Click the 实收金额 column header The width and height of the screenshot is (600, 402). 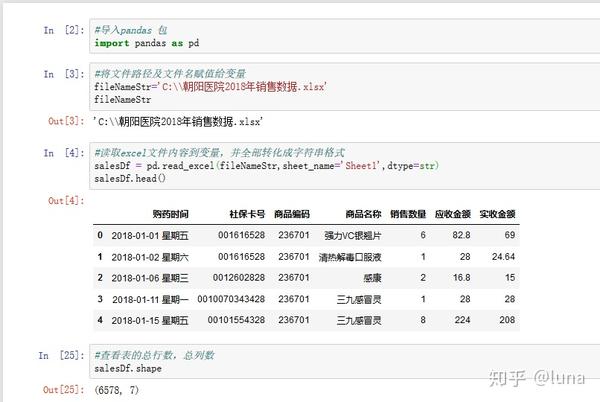497,214
